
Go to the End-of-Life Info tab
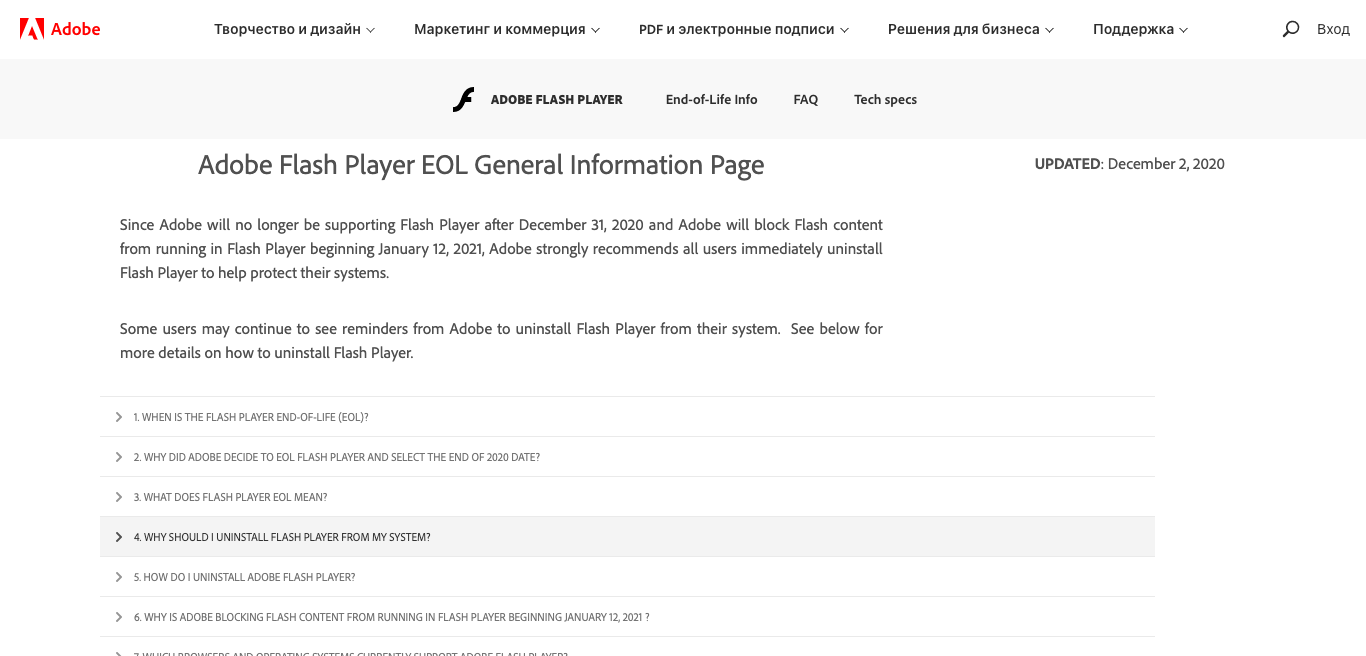(x=711, y=100)
